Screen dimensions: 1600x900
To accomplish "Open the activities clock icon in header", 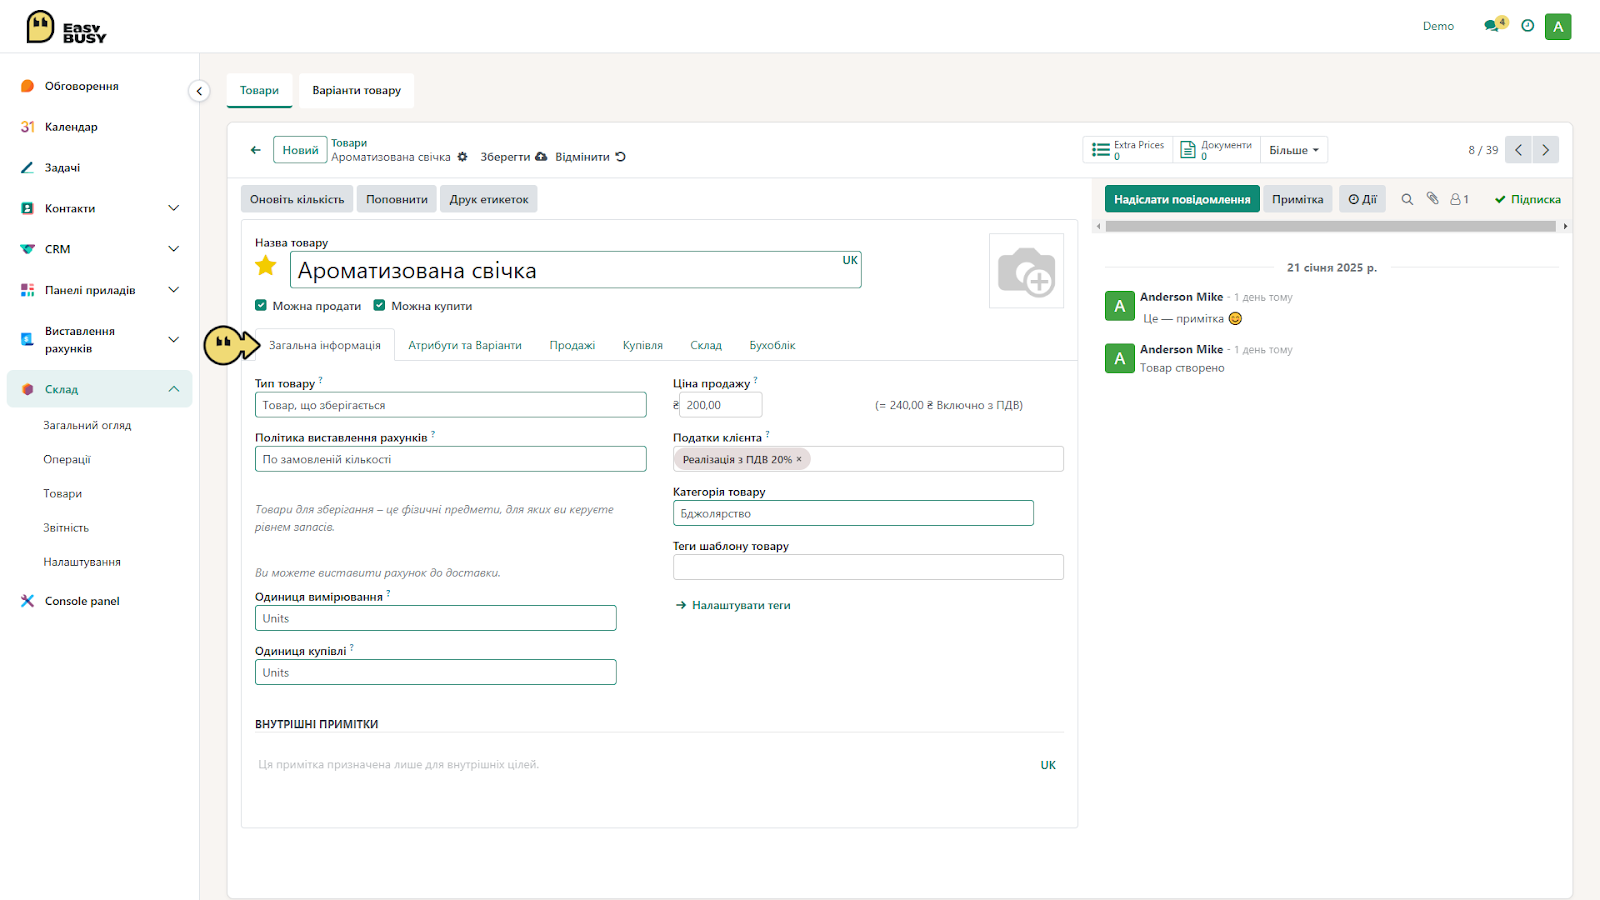I will pyautogui.click(x=1527, y=26).
